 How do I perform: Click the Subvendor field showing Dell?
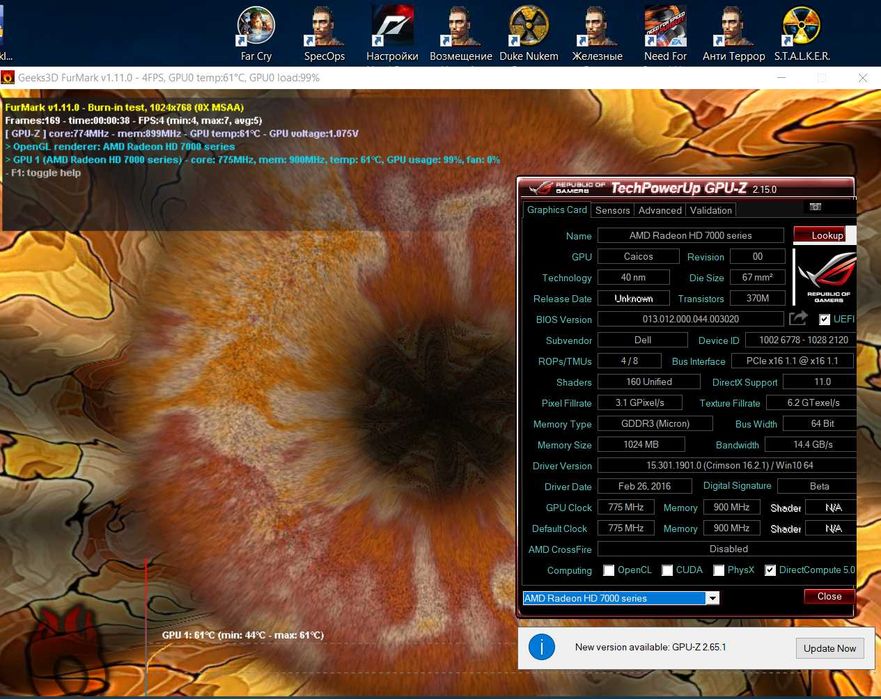point(642,340)
